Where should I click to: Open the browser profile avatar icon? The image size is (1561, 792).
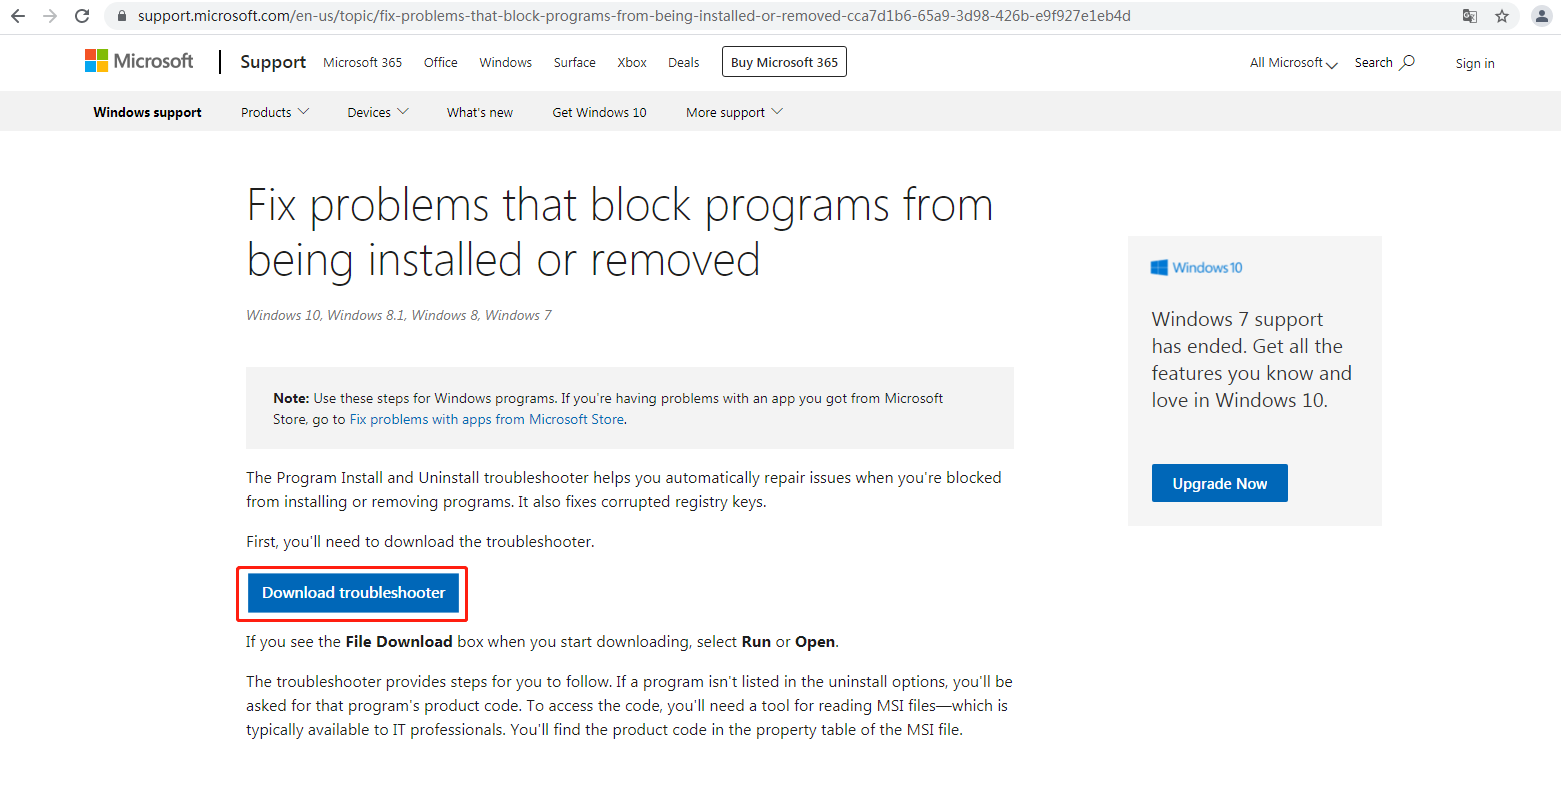click(1541, 16)
